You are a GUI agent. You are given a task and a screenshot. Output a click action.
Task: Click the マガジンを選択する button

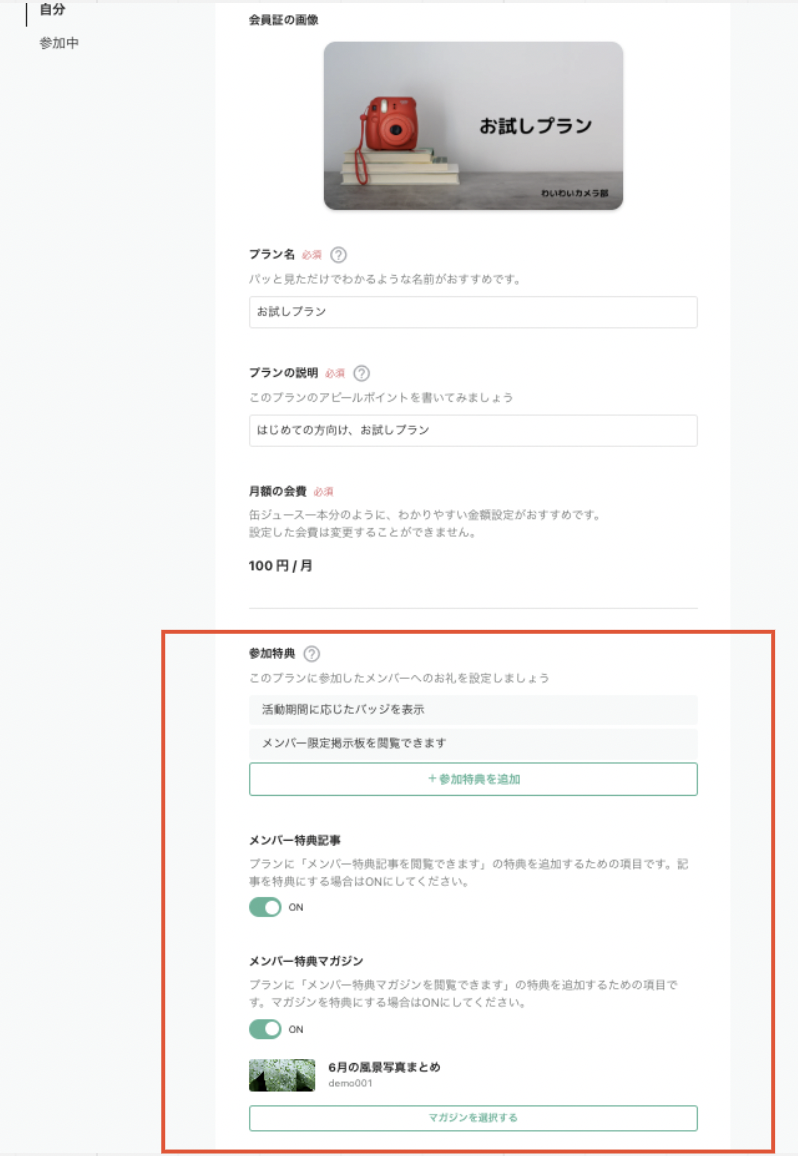pos(473,1118)
